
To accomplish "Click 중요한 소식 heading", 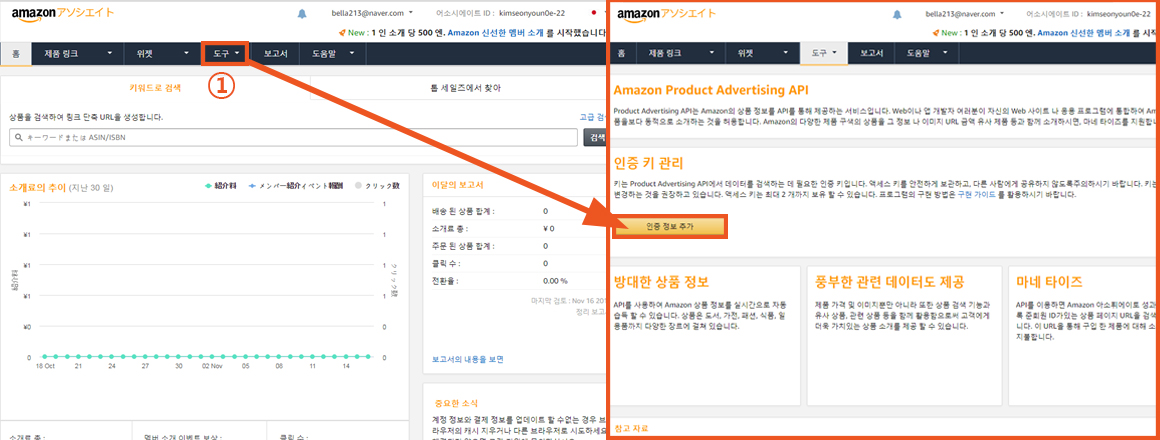I will (457, 403).
